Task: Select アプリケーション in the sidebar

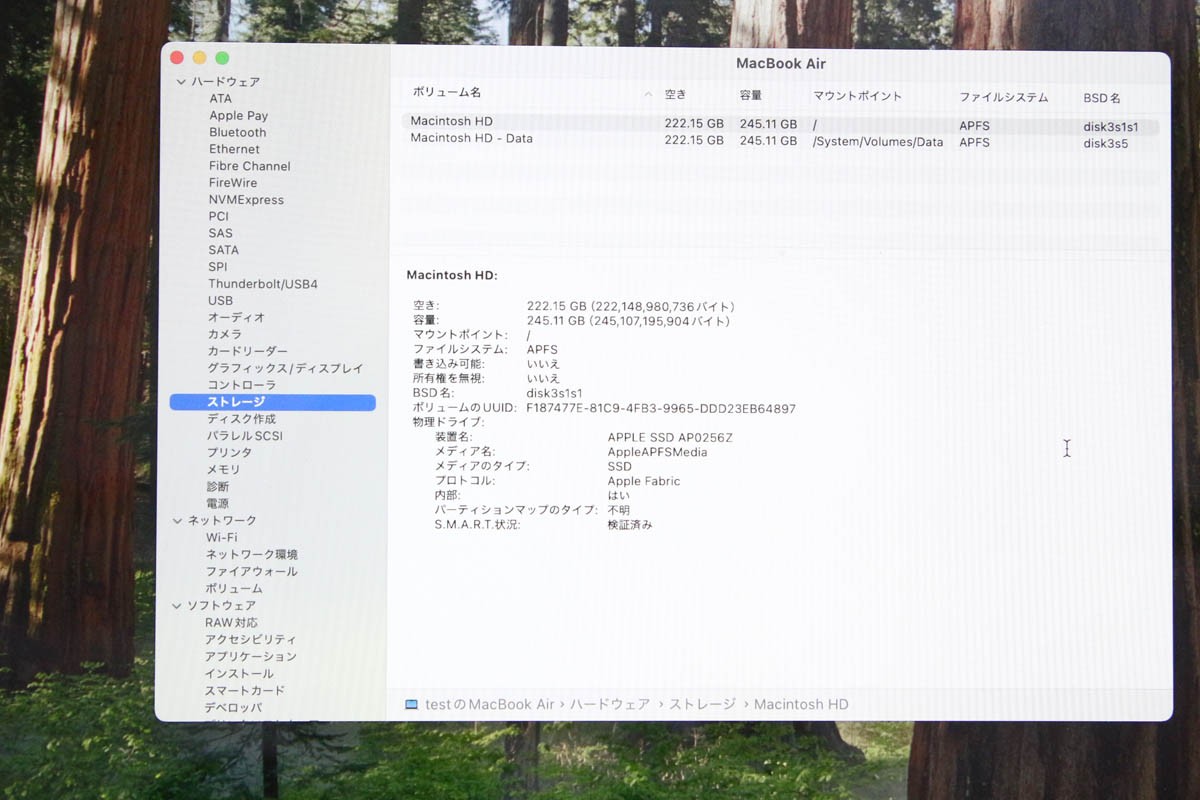Action: point(250,656)
